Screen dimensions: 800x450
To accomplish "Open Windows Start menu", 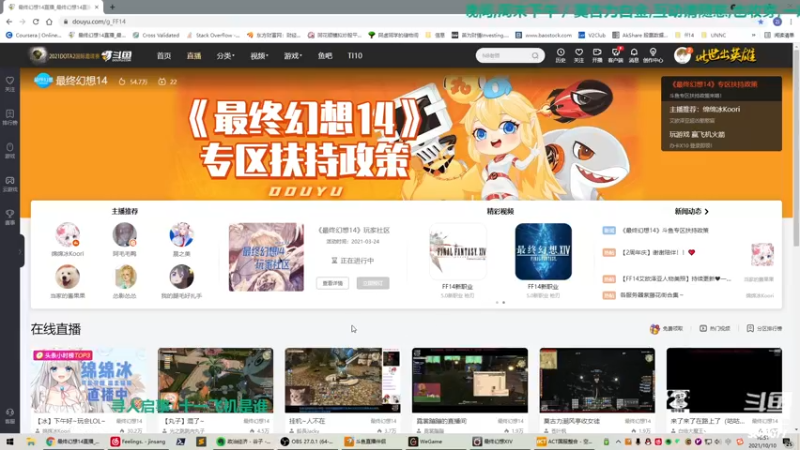I will coord(10,441).
